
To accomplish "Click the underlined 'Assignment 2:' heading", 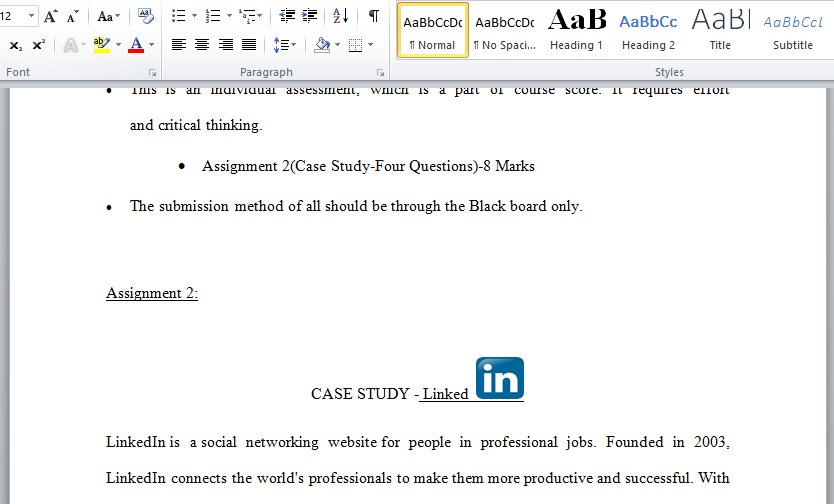I will pos(152,293).
